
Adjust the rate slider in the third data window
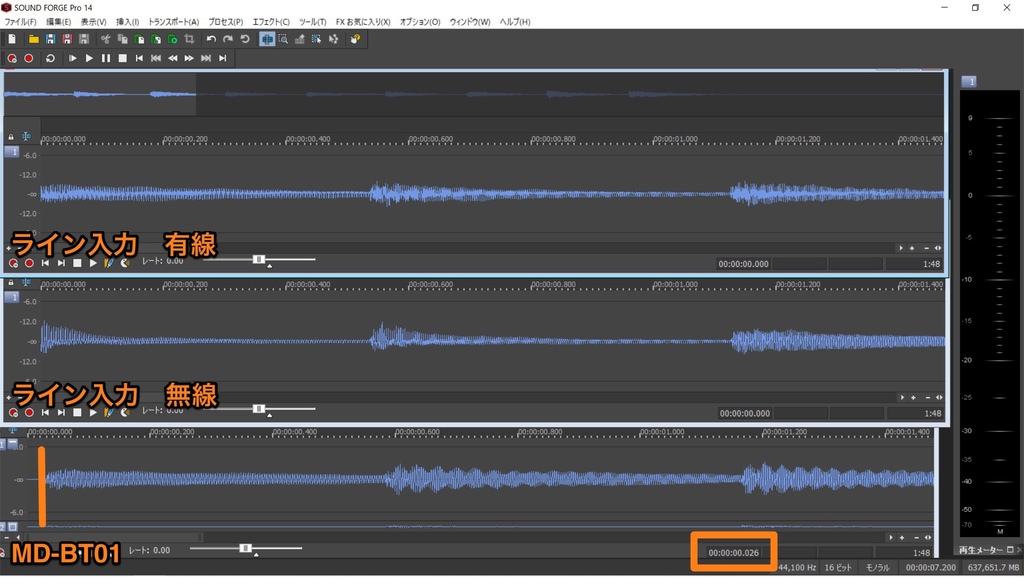click(246, 549)
